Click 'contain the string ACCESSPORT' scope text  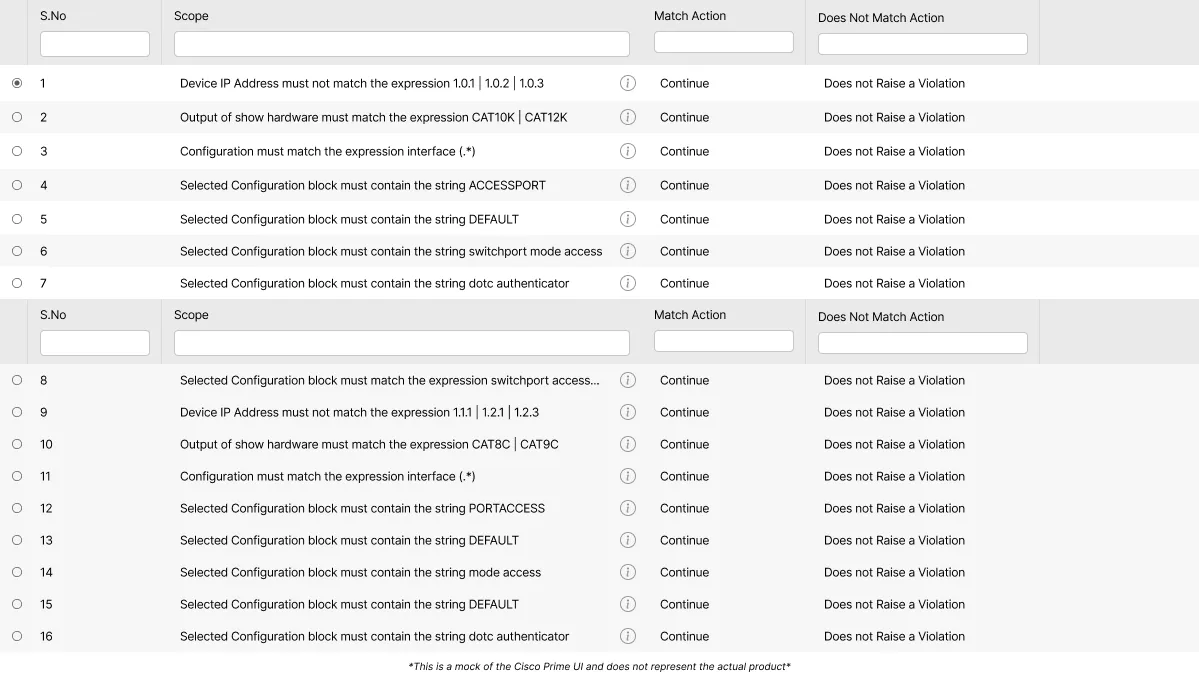click(362, 185)
